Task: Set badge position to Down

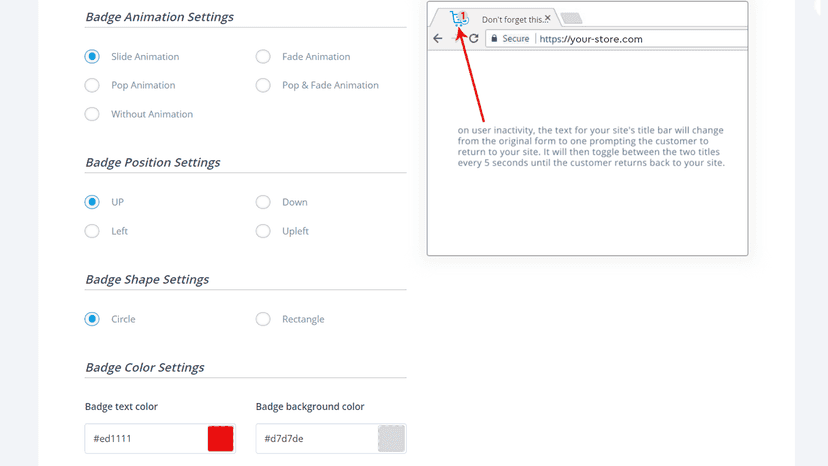Action: [263, 202]
